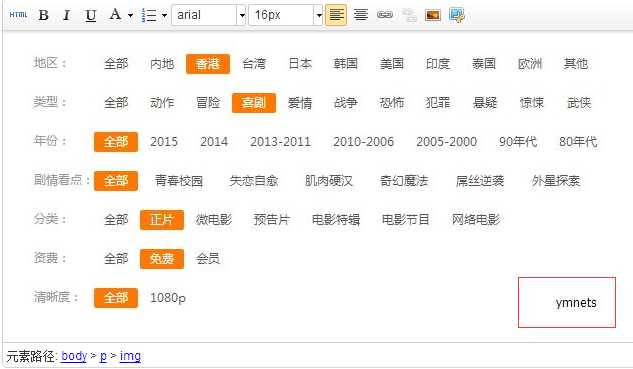Screen dimensions: 633x369
Task: Click 欧洲 in the 地区 row
Action: tap(530, 64)
